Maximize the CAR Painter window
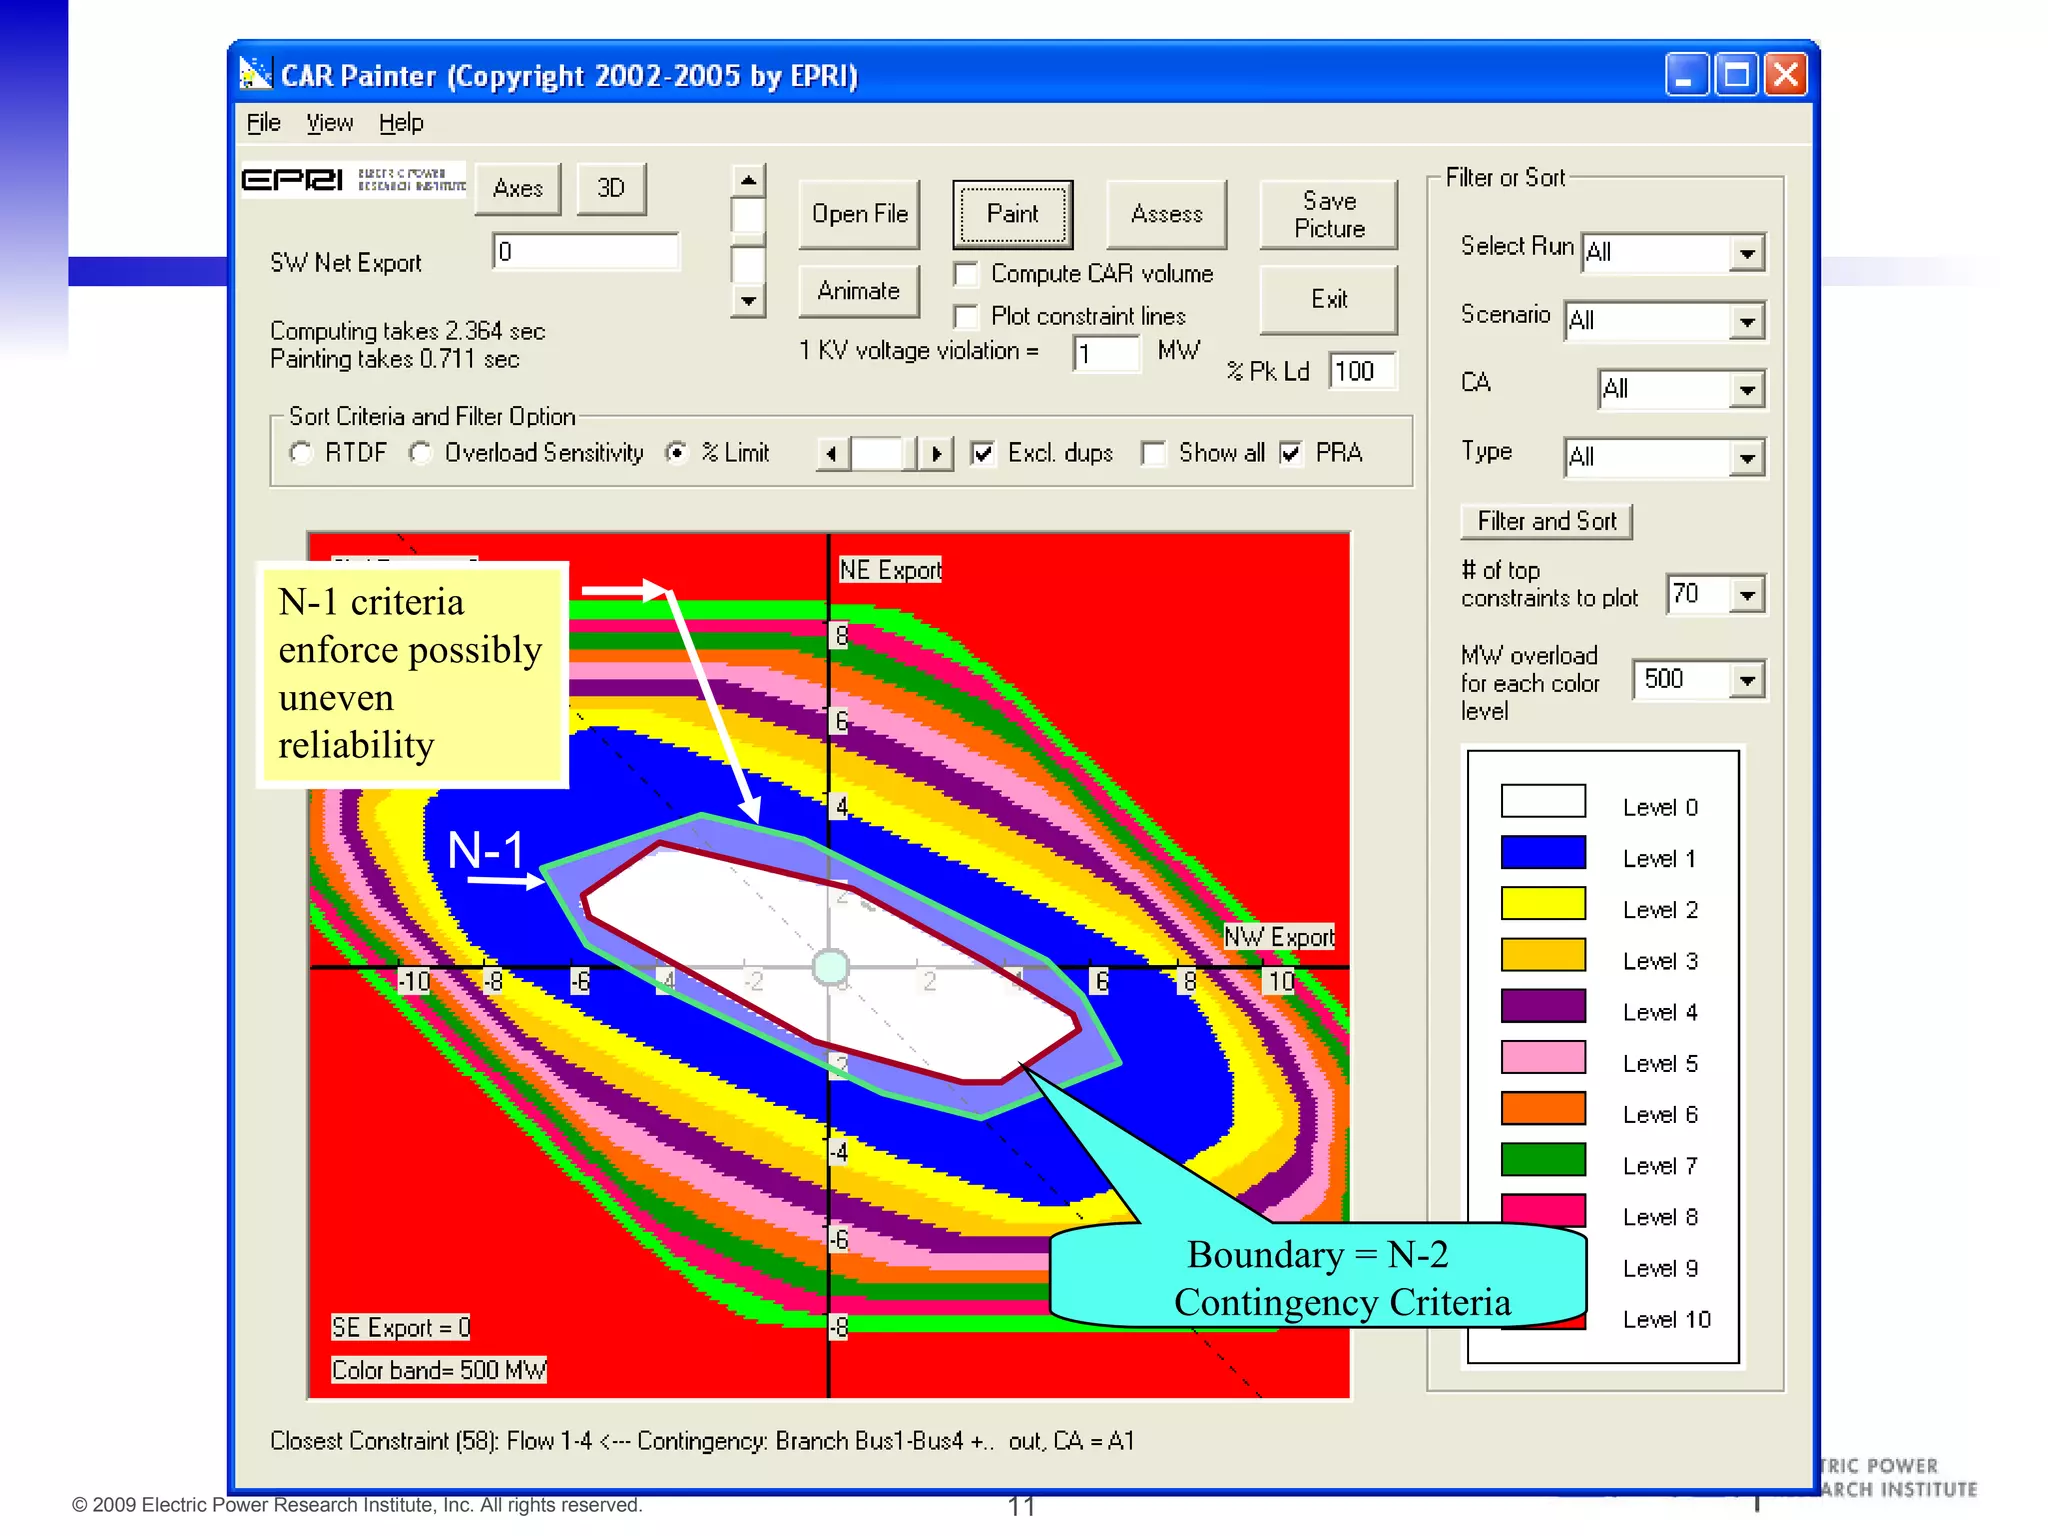This screenshot has width=2048, height=1536. coord(1736,75)
